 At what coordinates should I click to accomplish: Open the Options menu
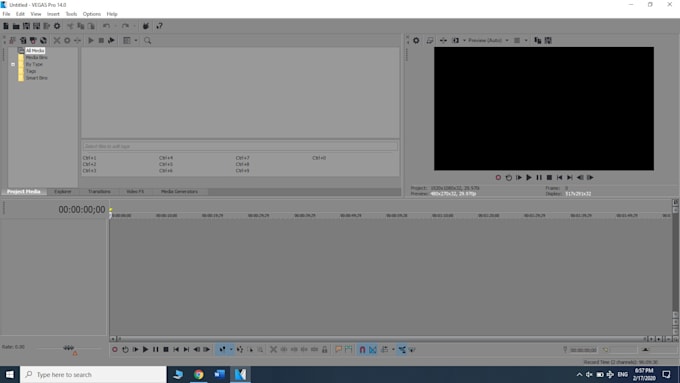tap(92, 14)
